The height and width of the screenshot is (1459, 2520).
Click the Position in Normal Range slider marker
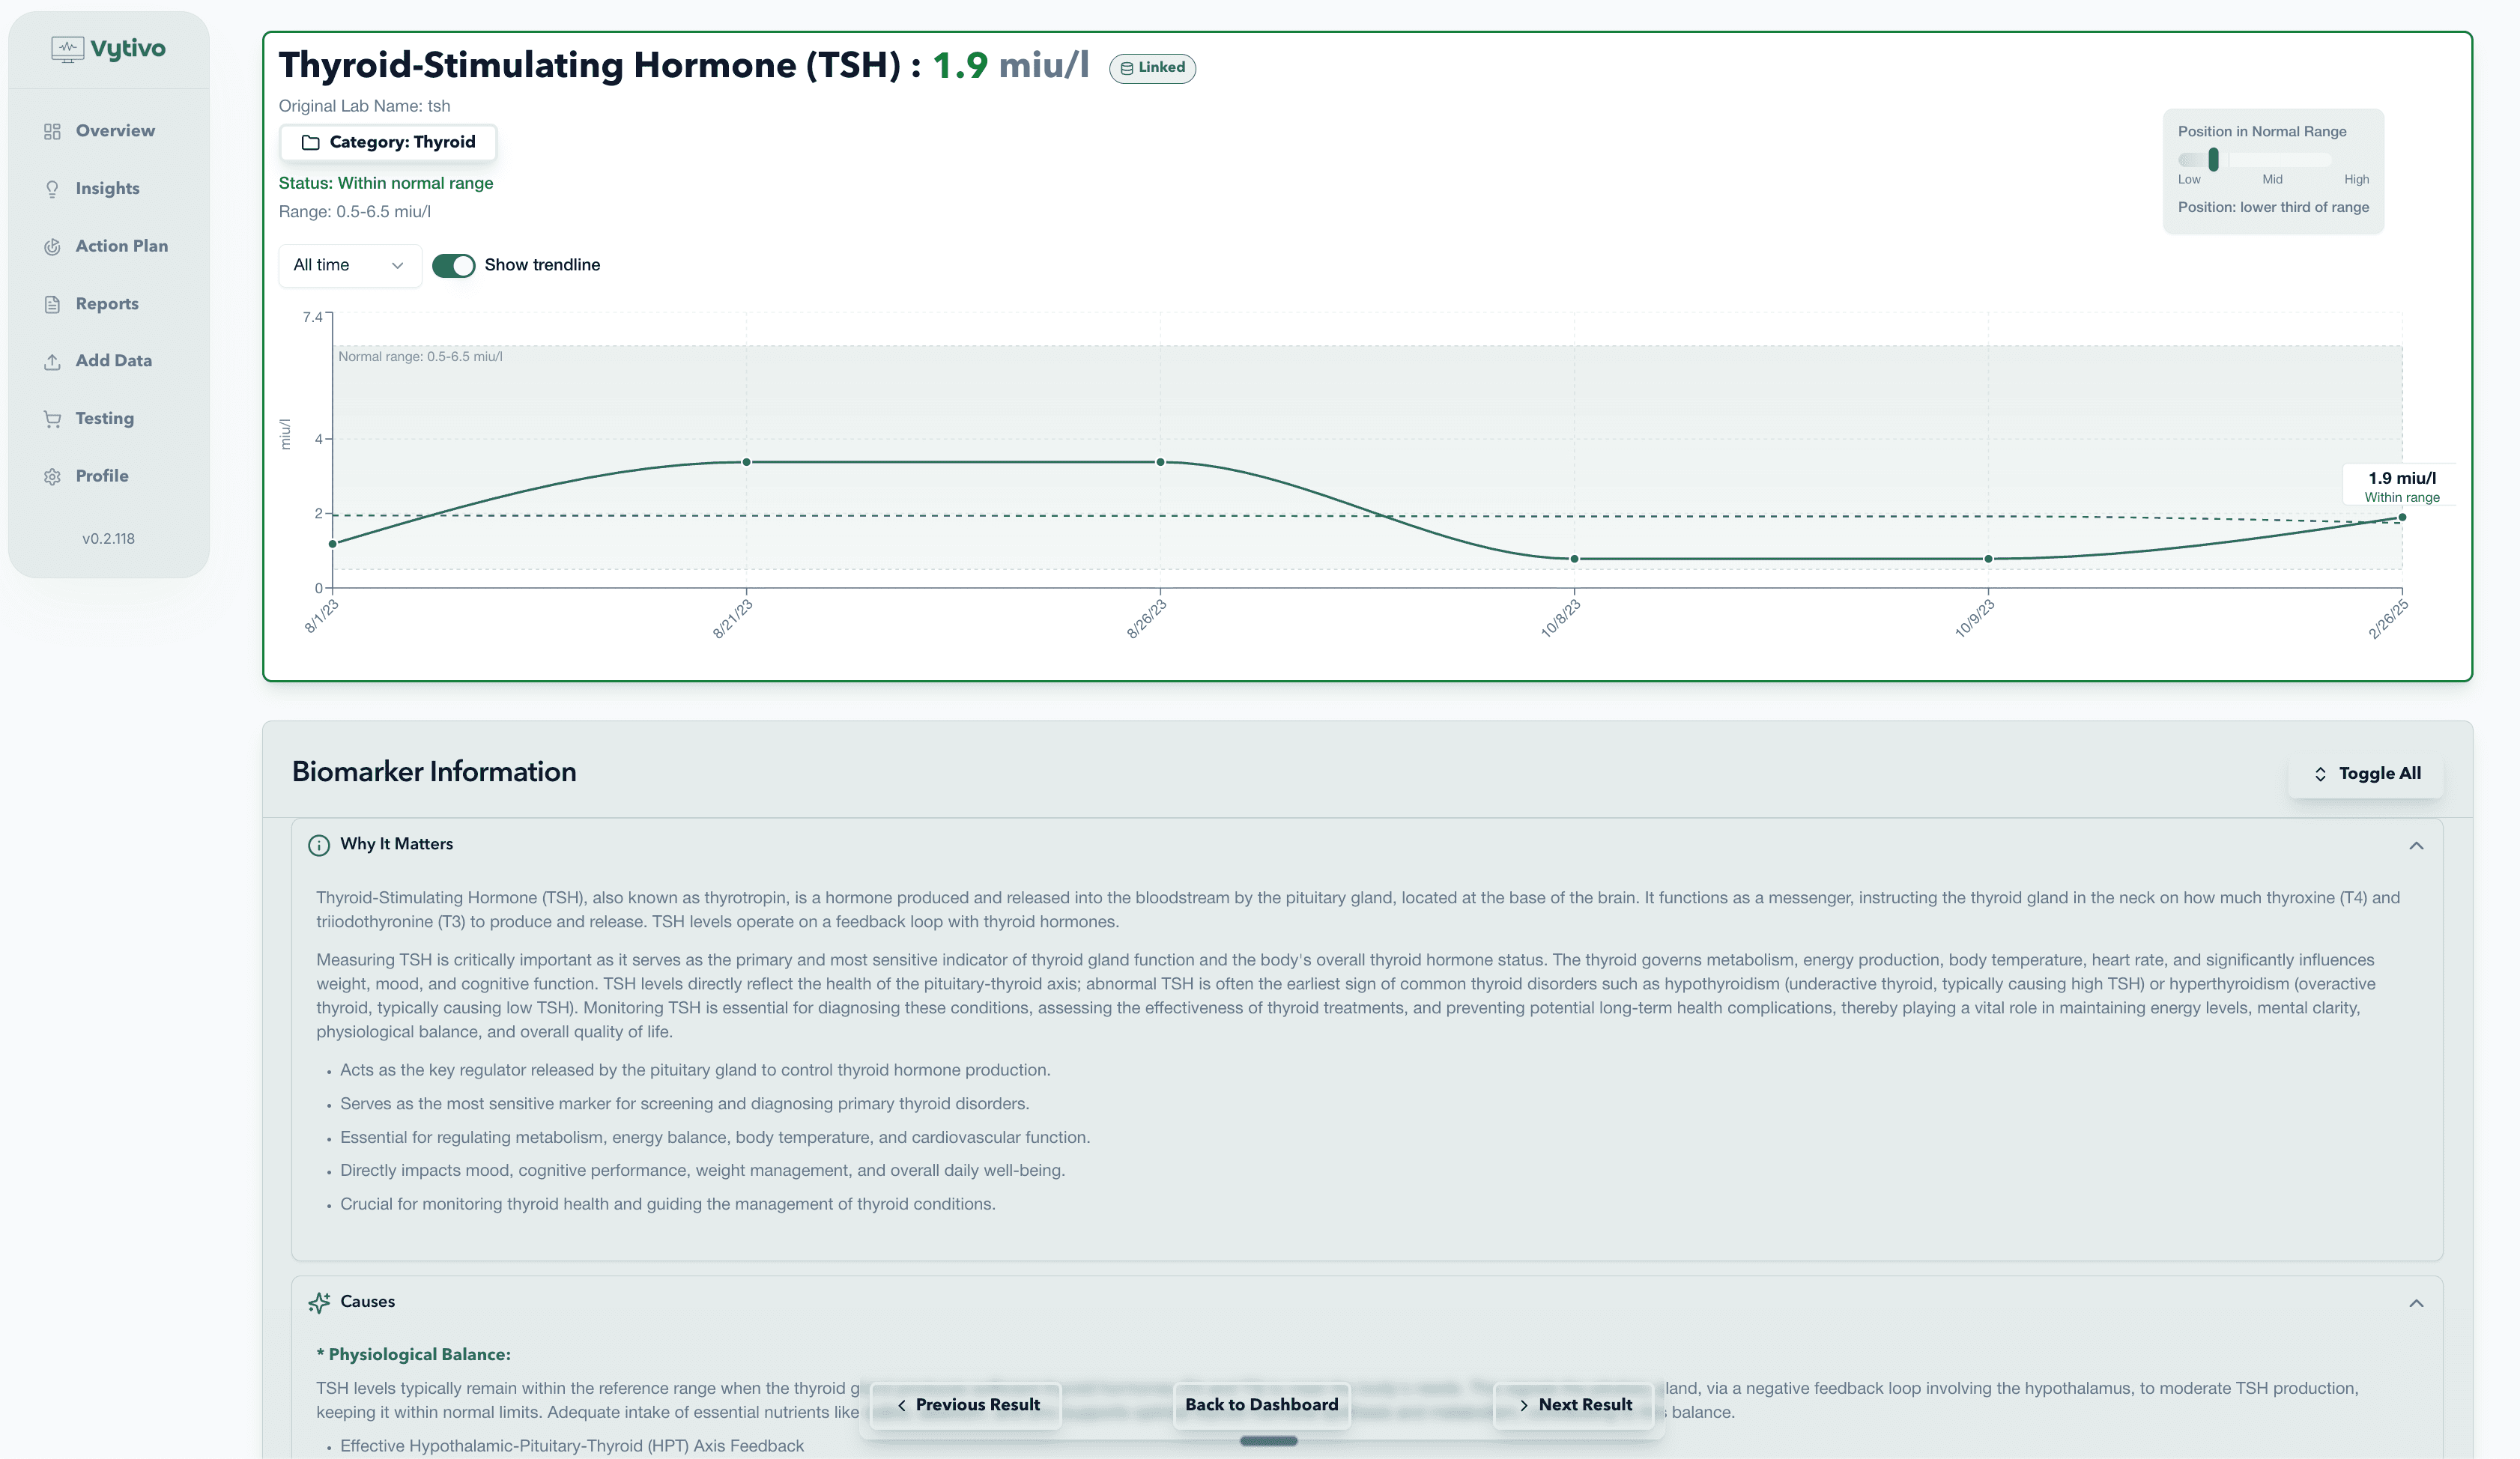pyautogui.click(x=2213, y=159)
